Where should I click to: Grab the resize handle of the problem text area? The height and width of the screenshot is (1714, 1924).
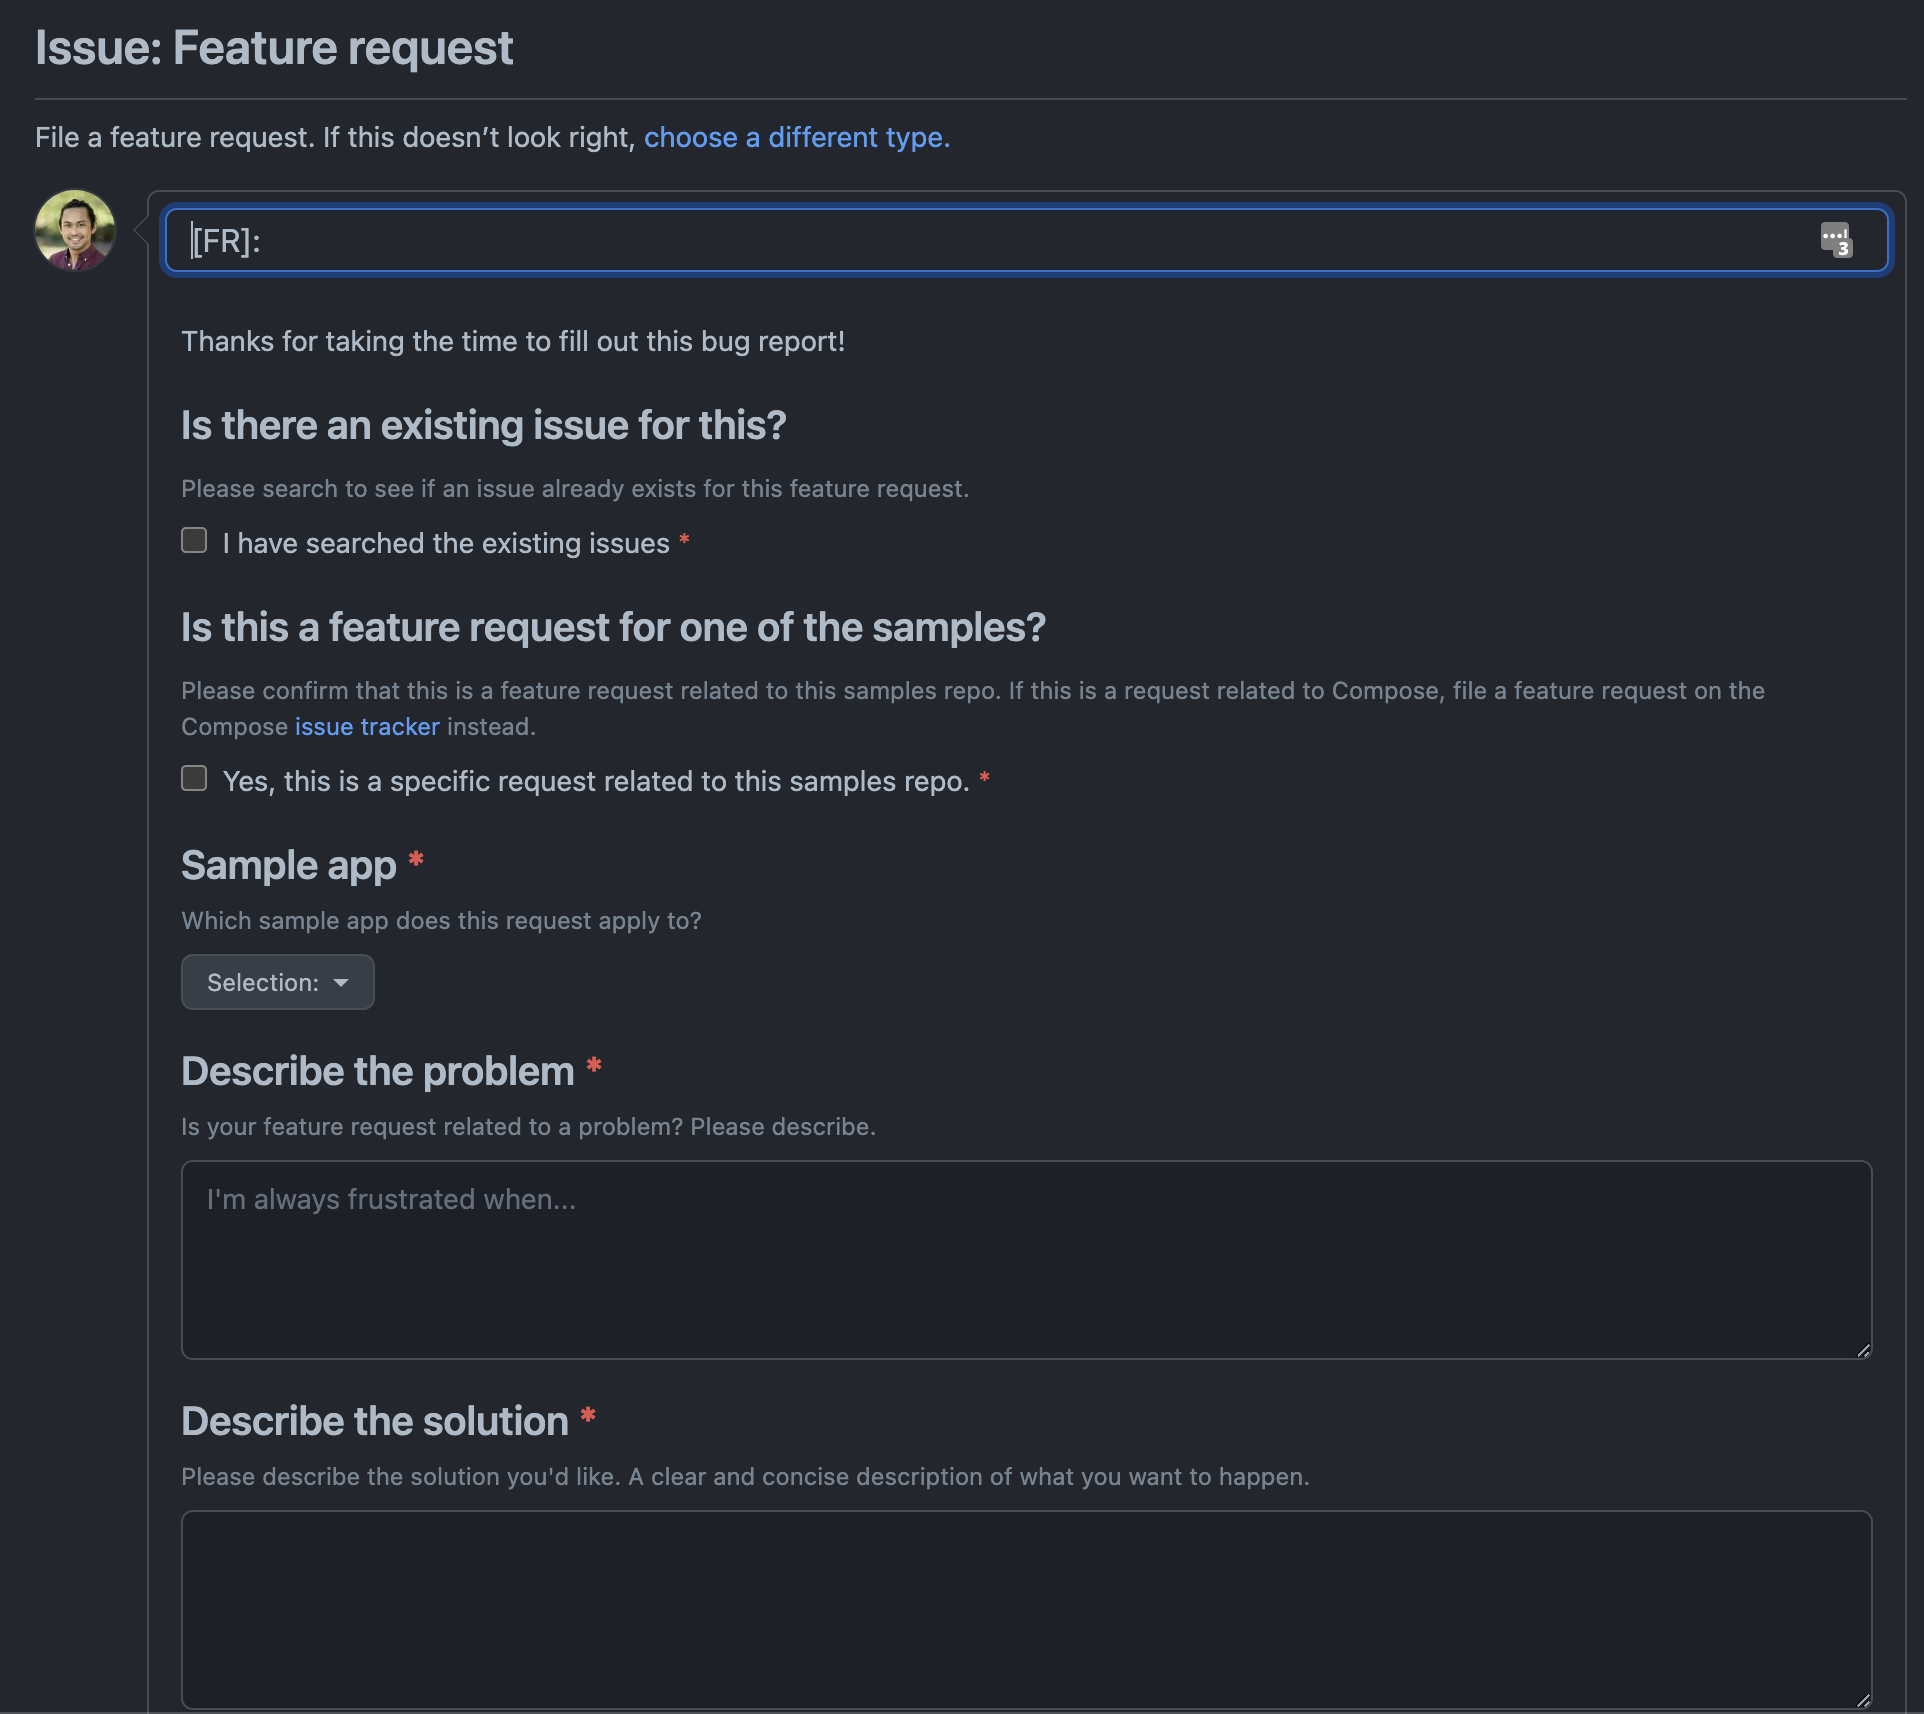tap(1863, 1351)
